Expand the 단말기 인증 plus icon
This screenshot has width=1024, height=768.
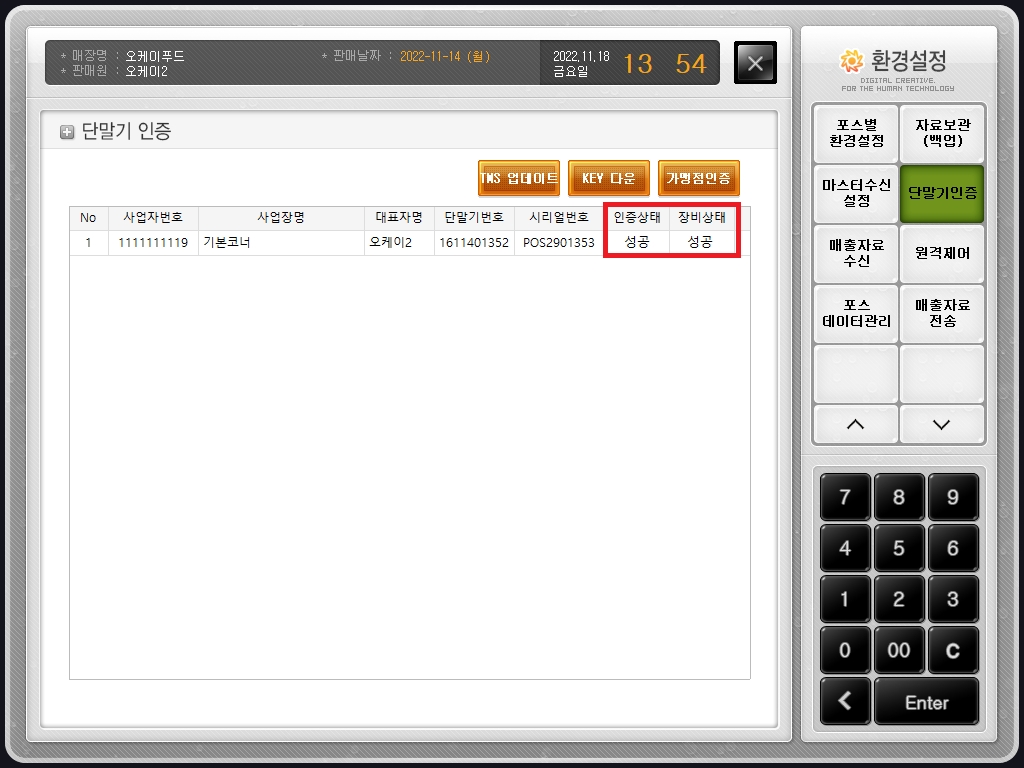tap(67, 132)
